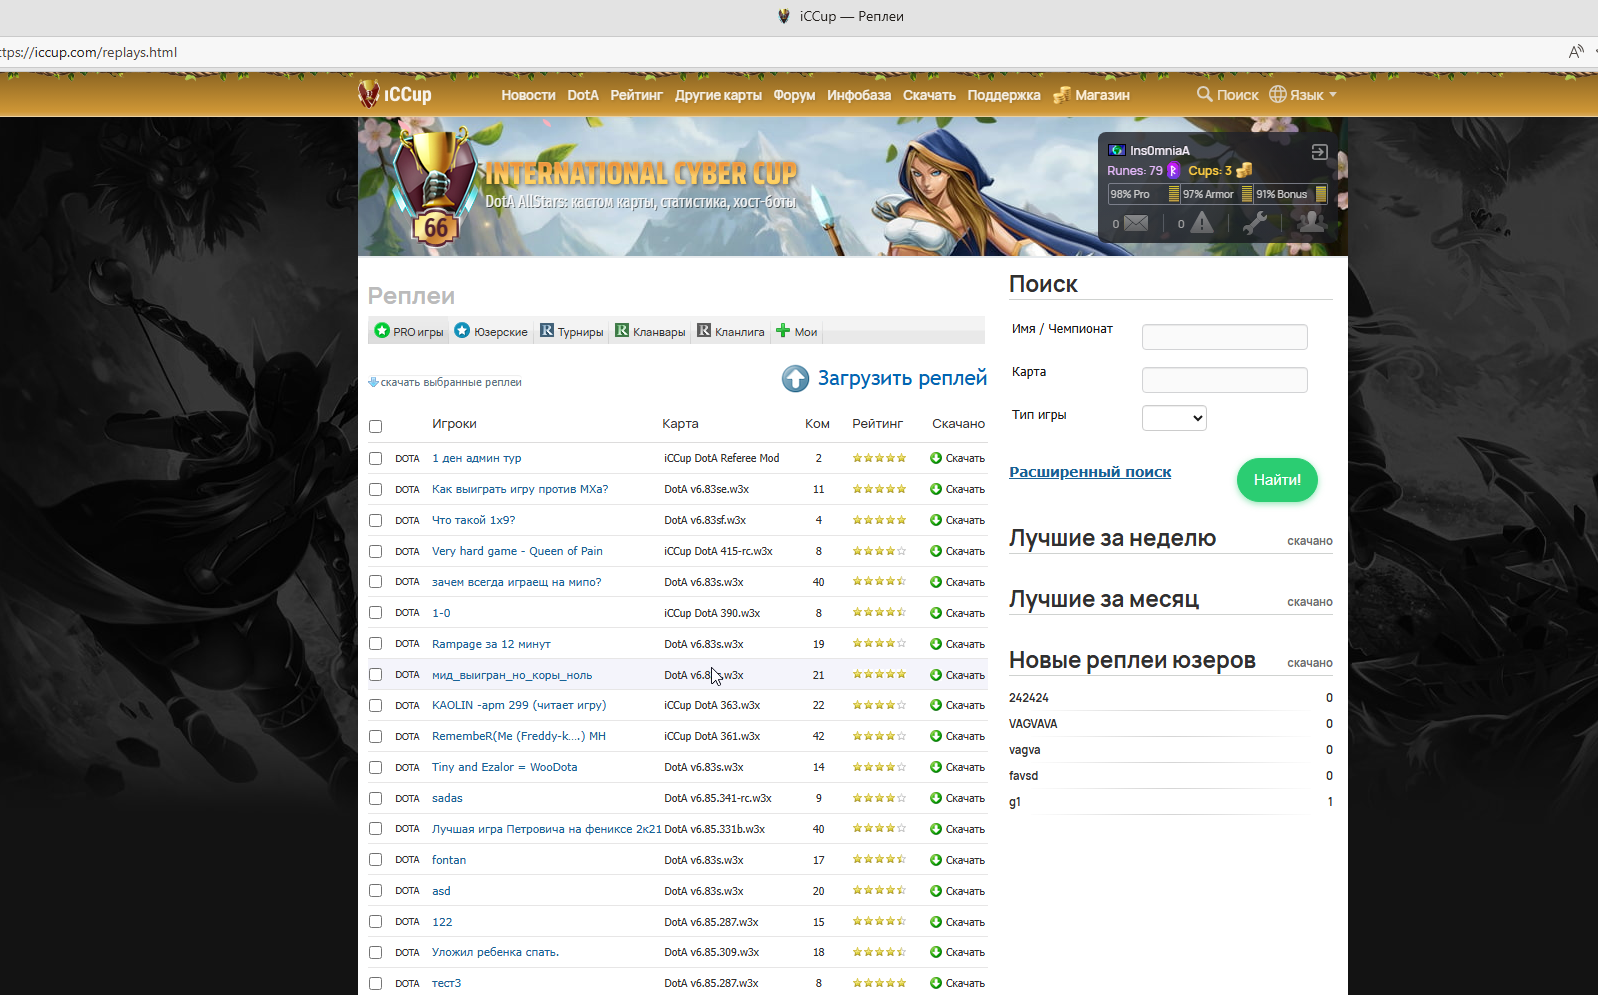1598x995 pixels.
Task: Click the Runes purple icon in profile panel
Action: click(1174, 171)
